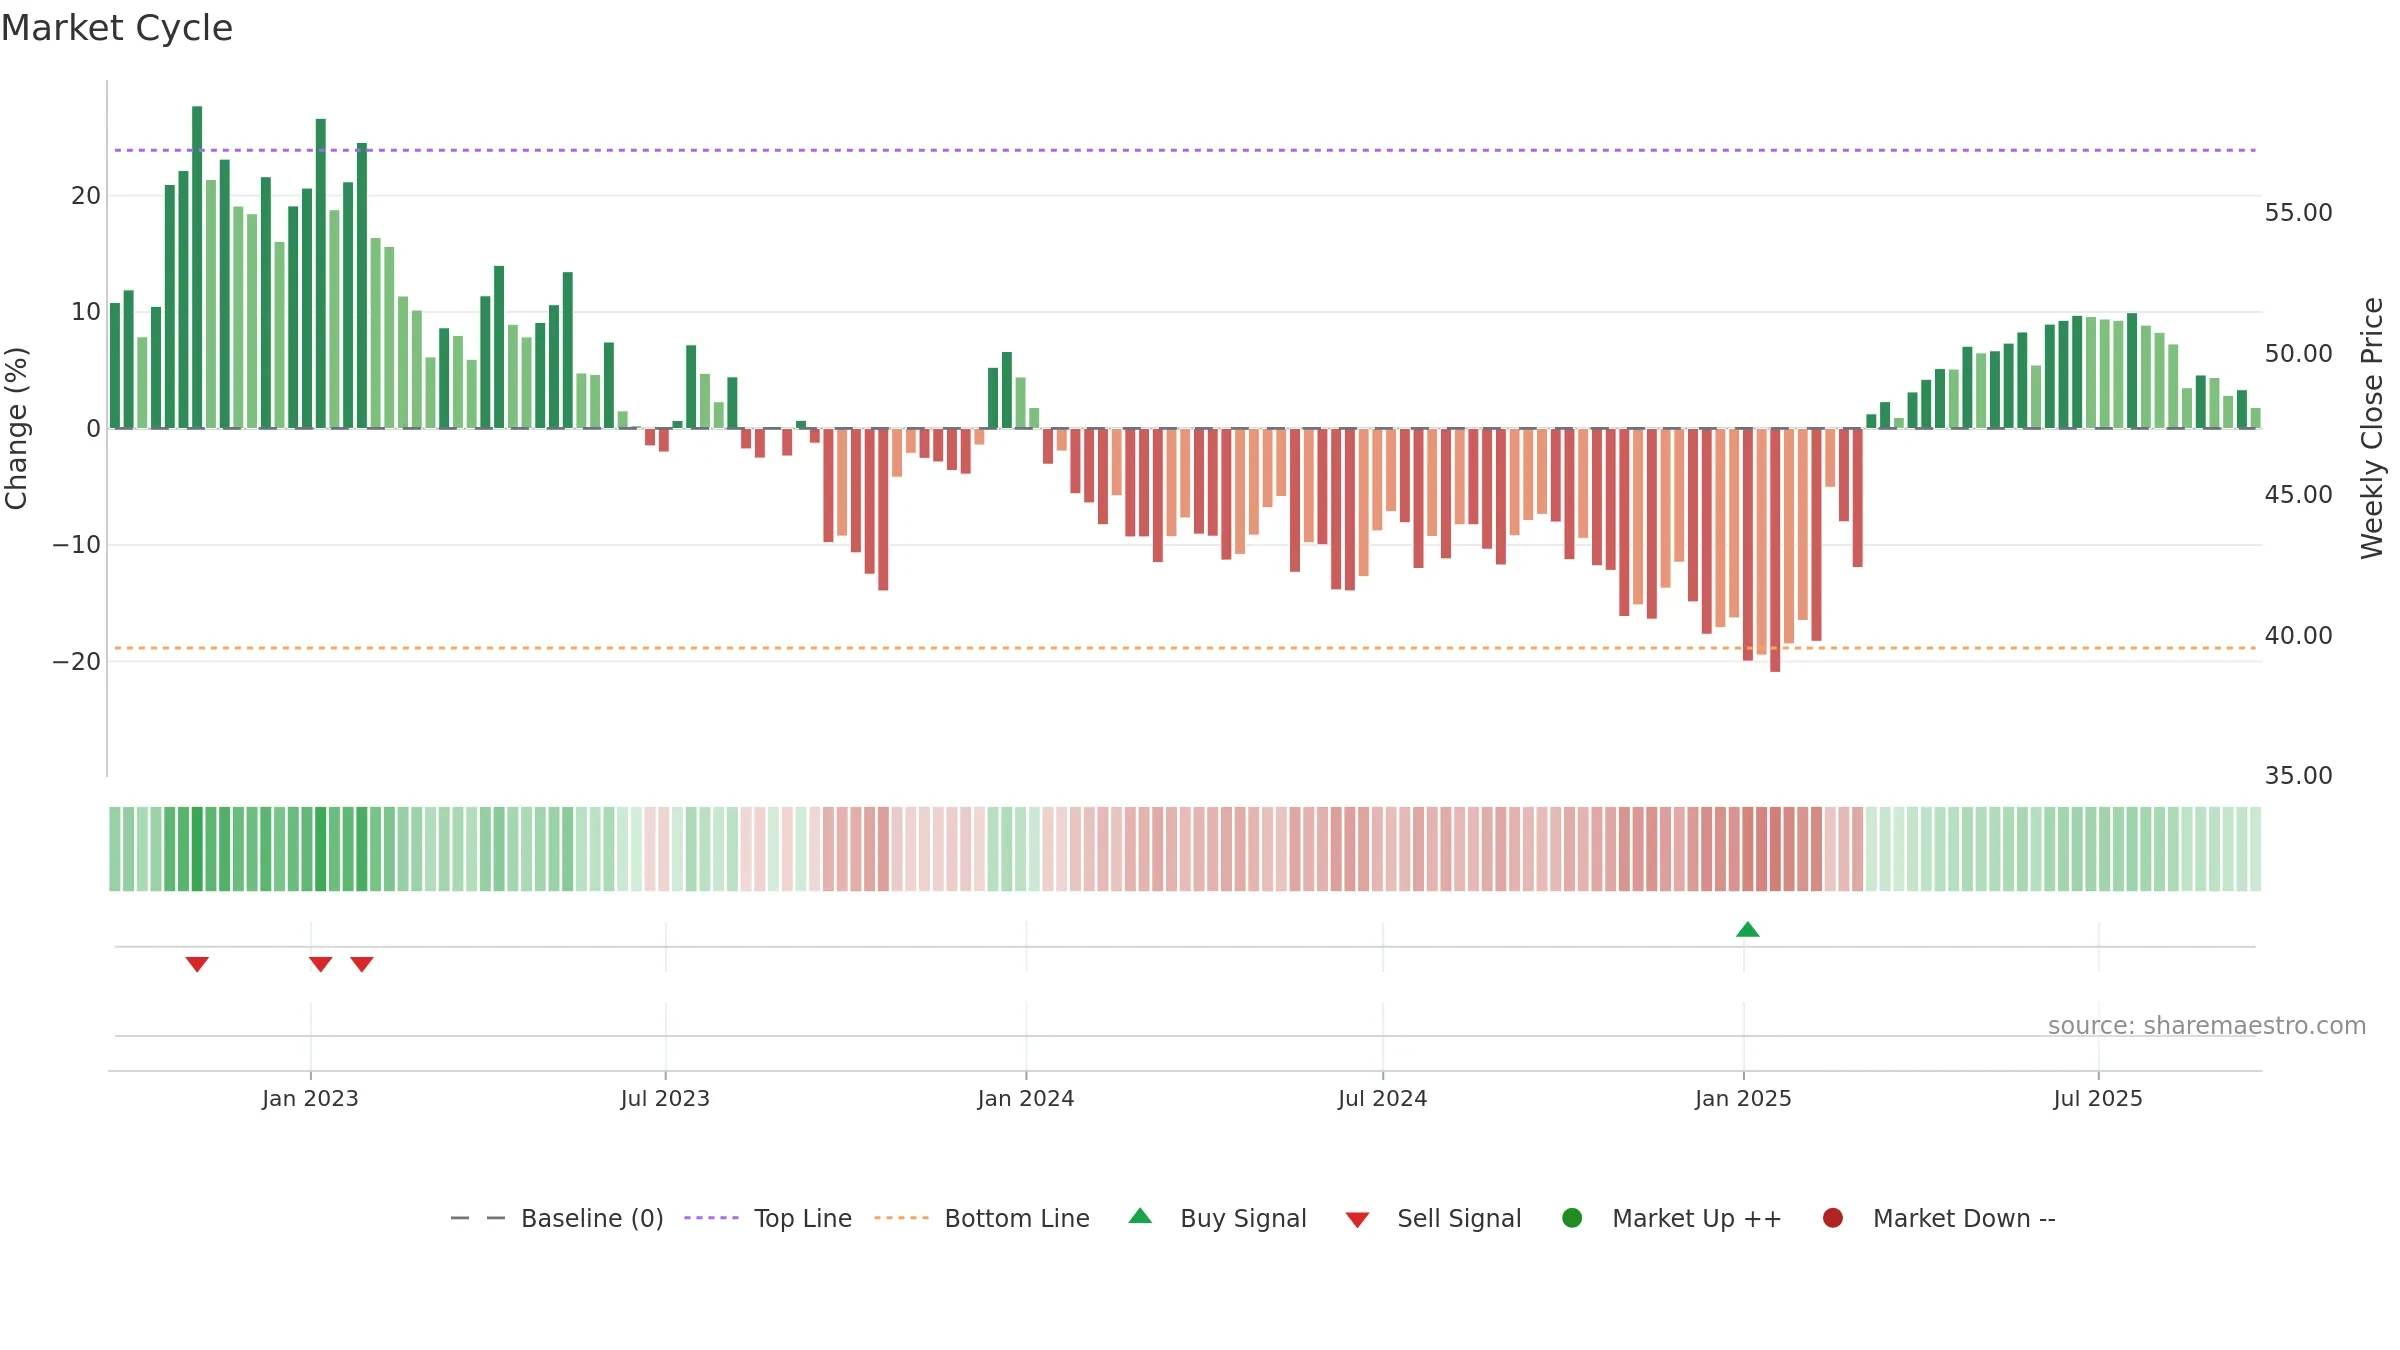Image resolution: width=2400 pixels, height=1350 pixels.
Task: Click the −10 tick on the Change axis
Action: [x=77, y=545]
